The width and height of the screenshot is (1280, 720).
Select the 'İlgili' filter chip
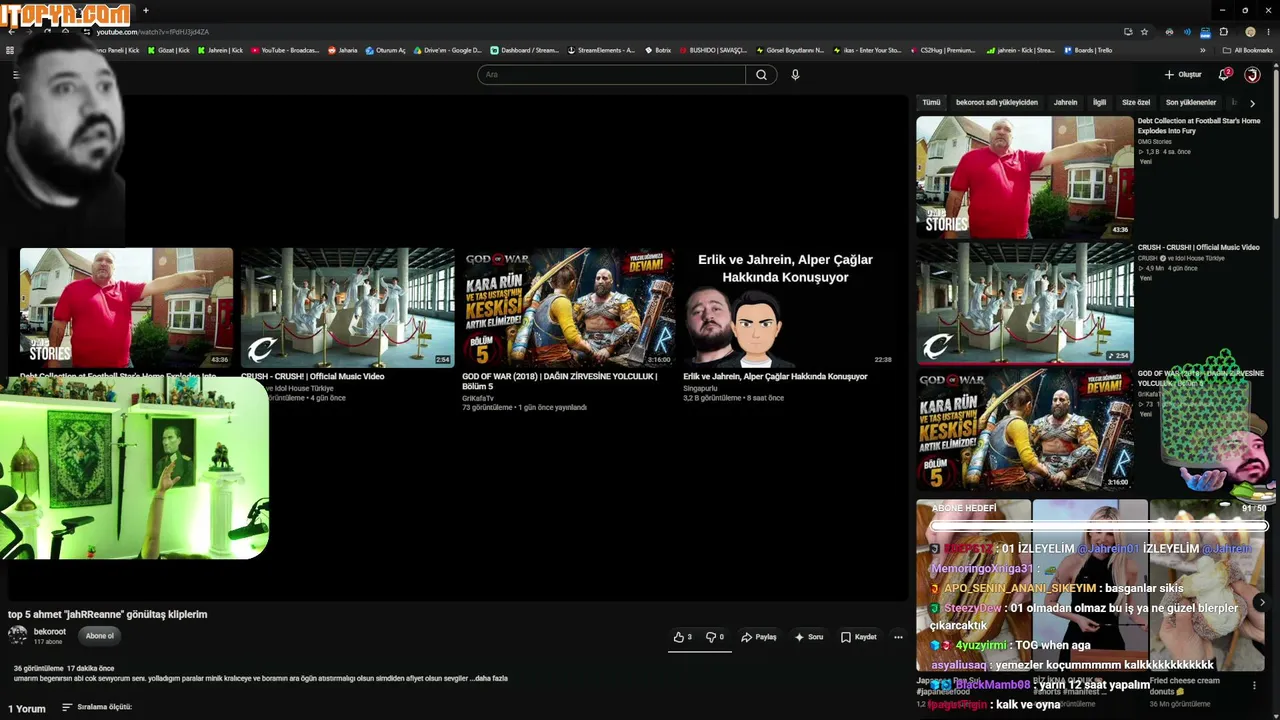pyautogui.click(x=1099, y=102)
